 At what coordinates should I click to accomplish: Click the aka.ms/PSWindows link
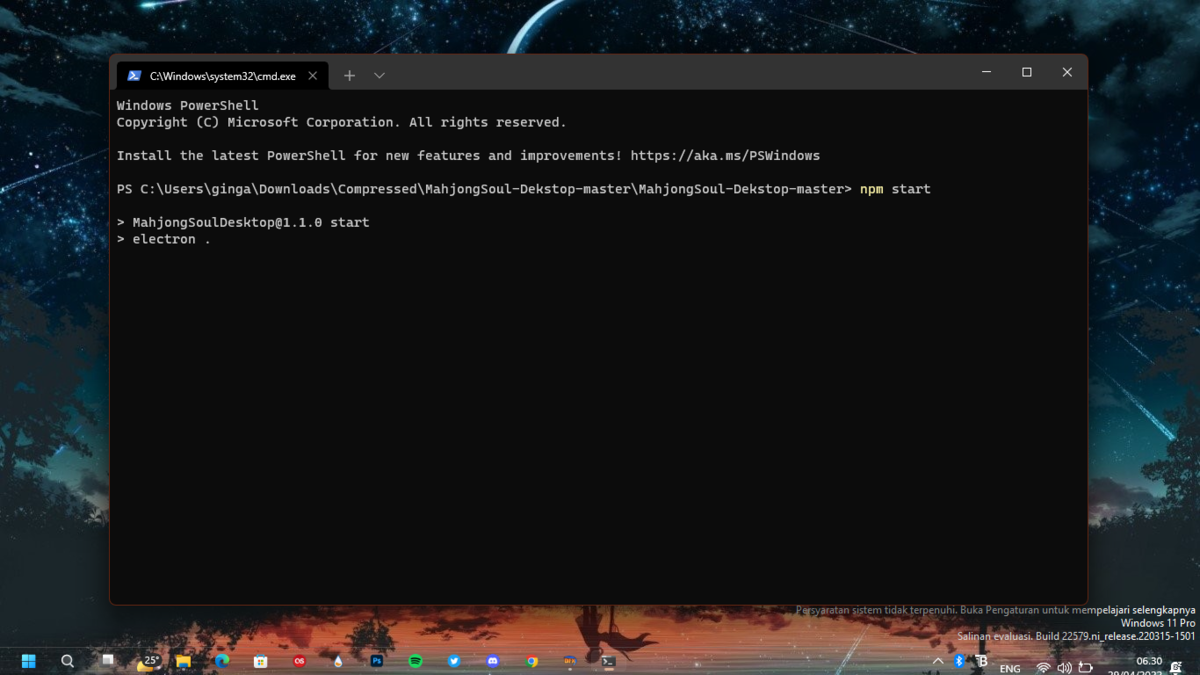click(725, 156)
